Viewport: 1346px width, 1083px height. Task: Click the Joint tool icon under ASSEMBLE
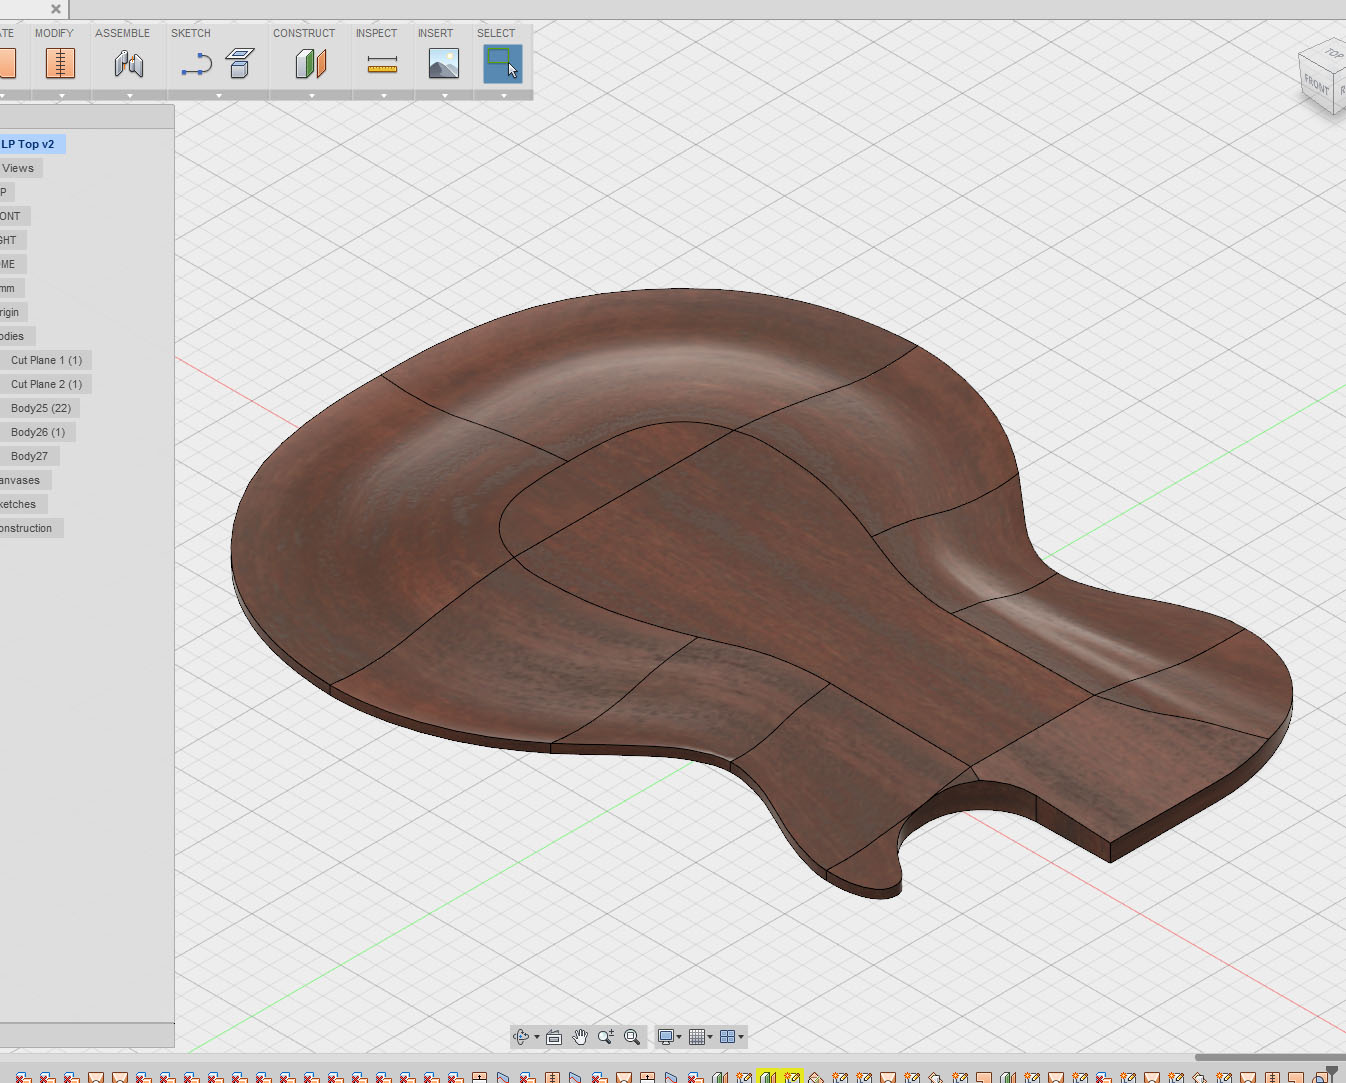pyautogui.click(x=129, y=64)
